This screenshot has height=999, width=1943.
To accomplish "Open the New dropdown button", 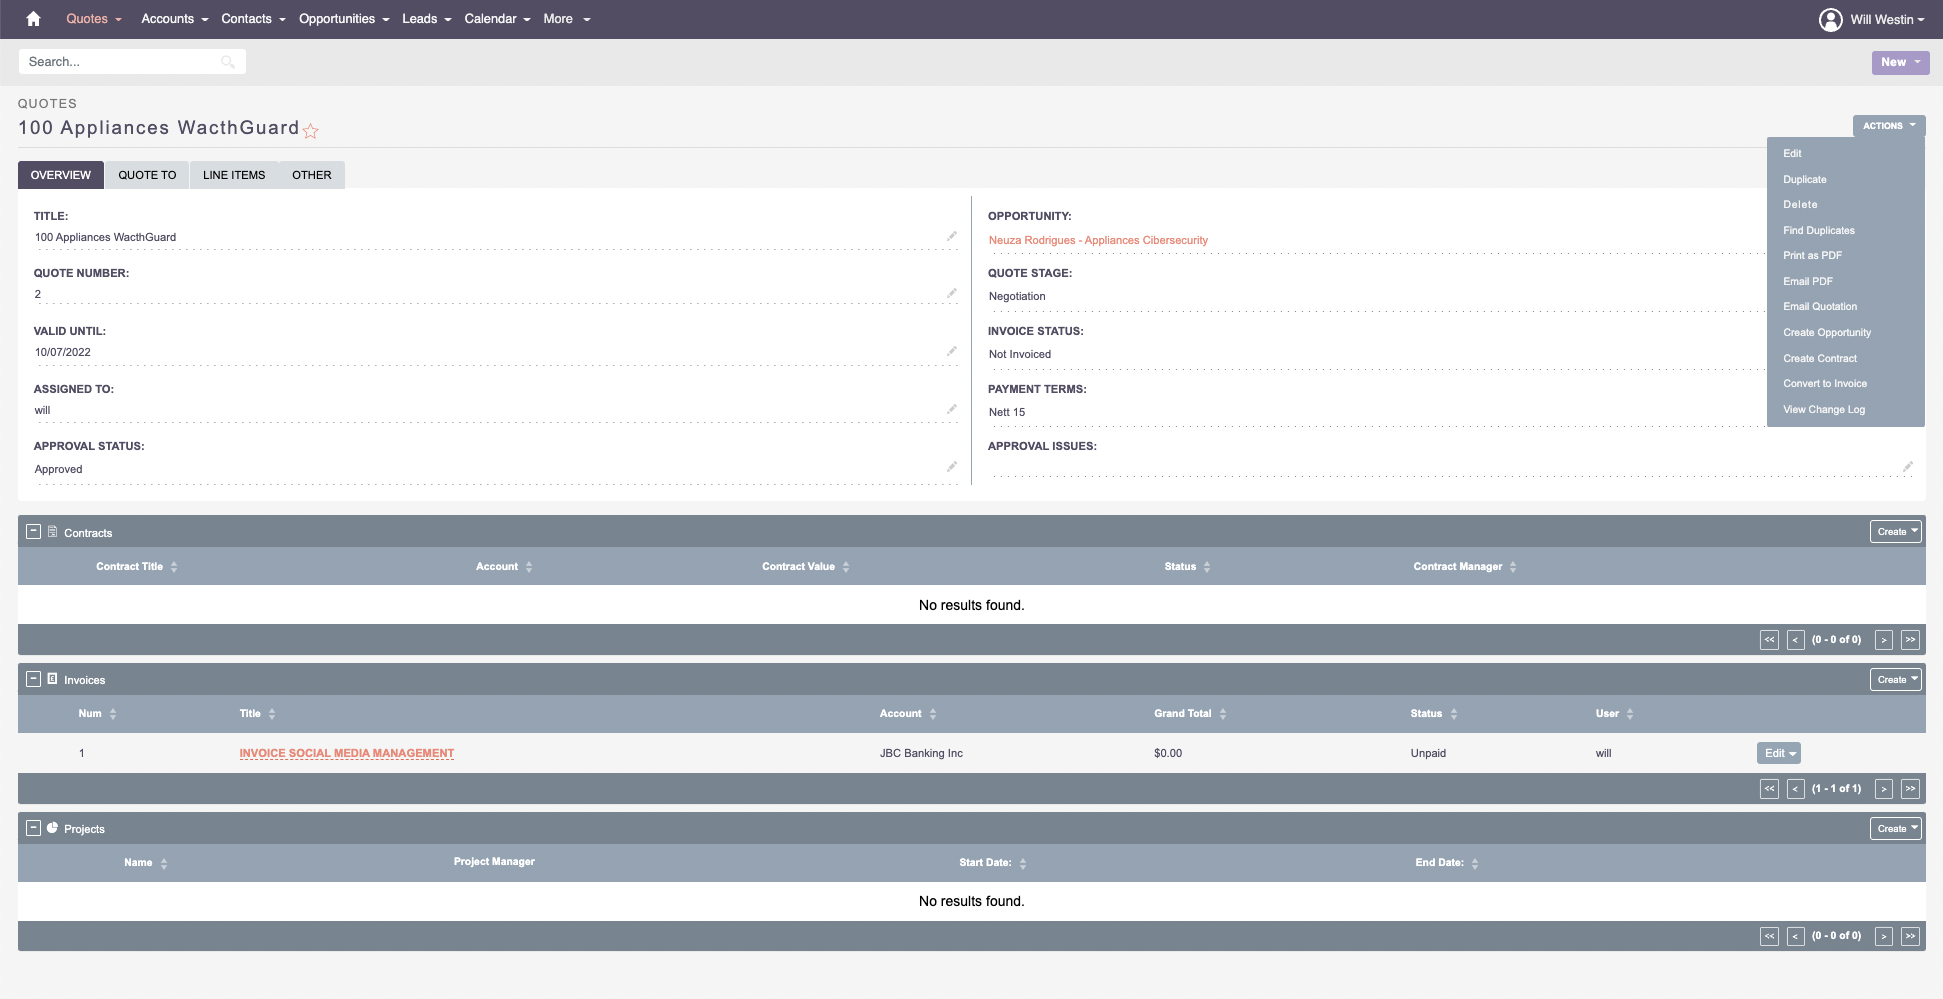I will (x=1900, y=62).
